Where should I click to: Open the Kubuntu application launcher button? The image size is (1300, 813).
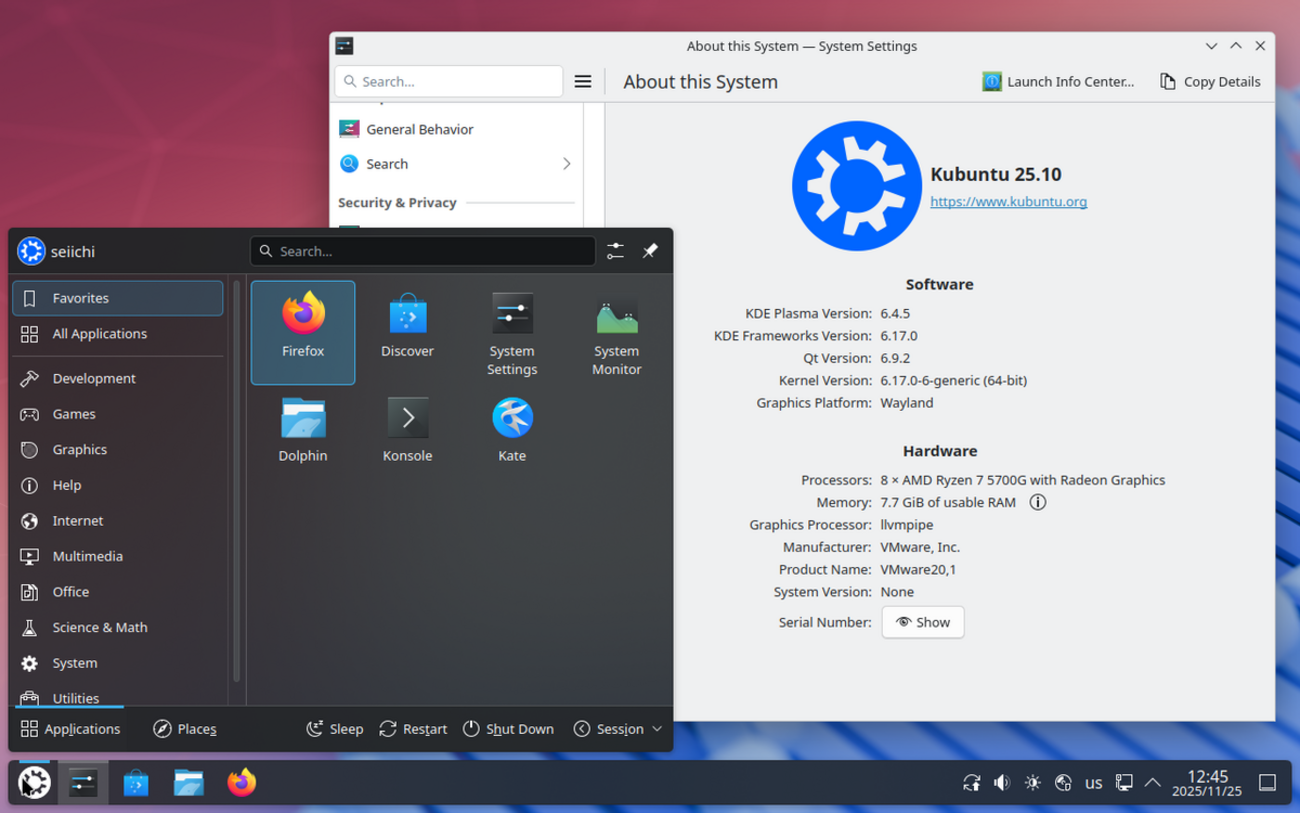coord(34,782)
